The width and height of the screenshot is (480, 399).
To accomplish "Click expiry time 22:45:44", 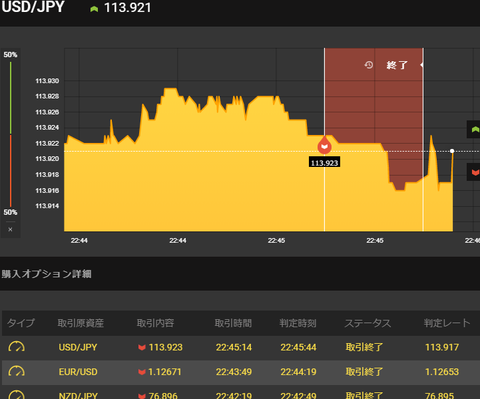I will click(298, 347).
